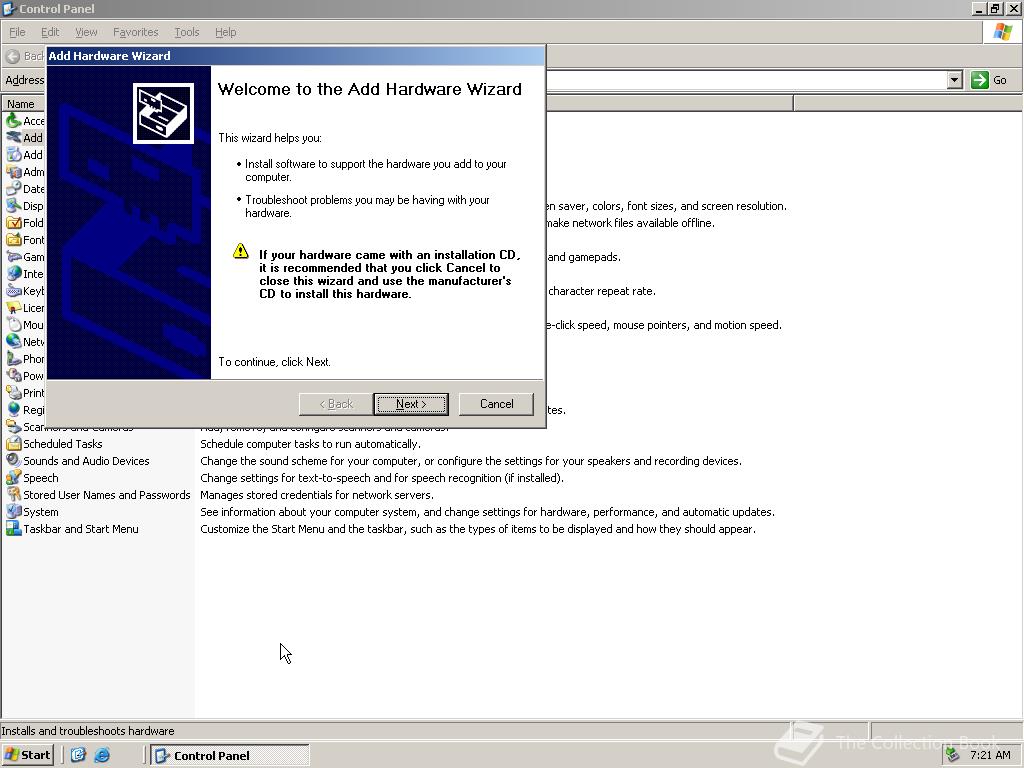Image resolution: width=1024 pixels, height=768 pixels.
Task: Click the Sounds and Audio Devices text
Action: [86, 461]
